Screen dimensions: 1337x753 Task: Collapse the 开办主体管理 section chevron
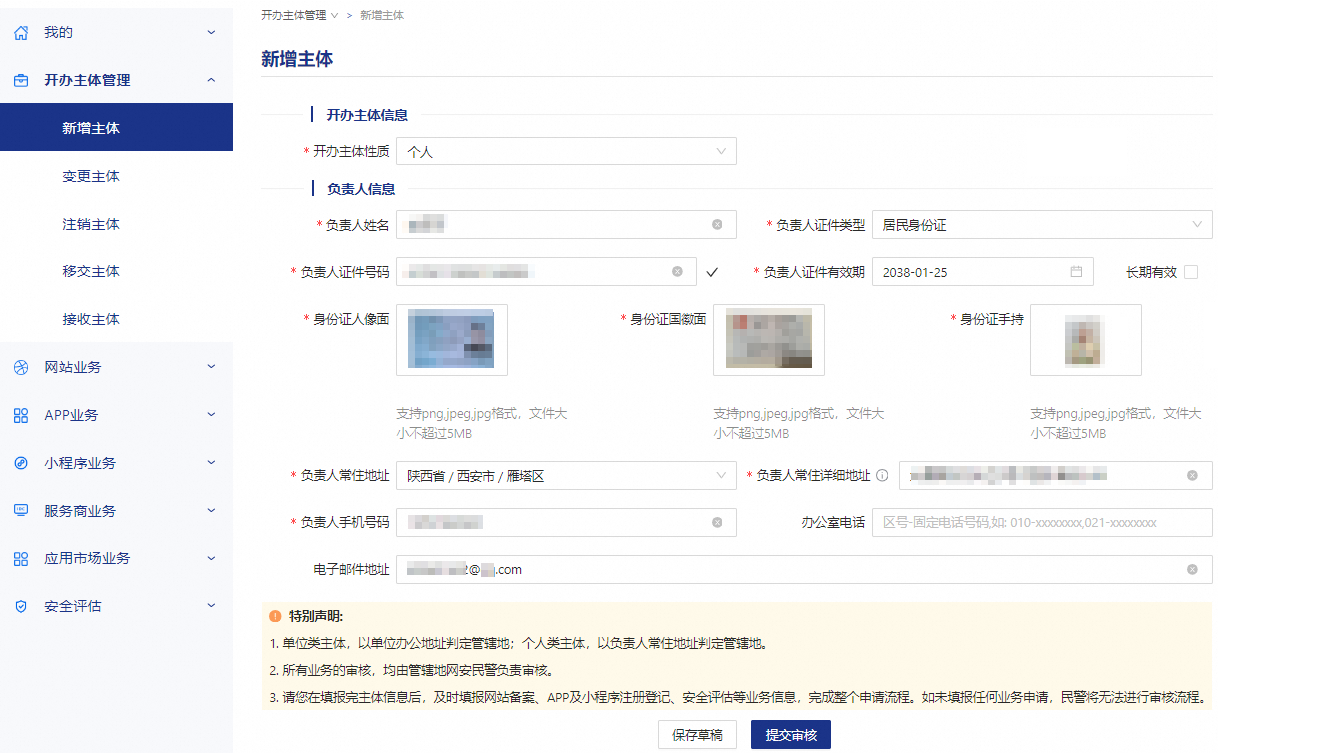pos(211,80)
